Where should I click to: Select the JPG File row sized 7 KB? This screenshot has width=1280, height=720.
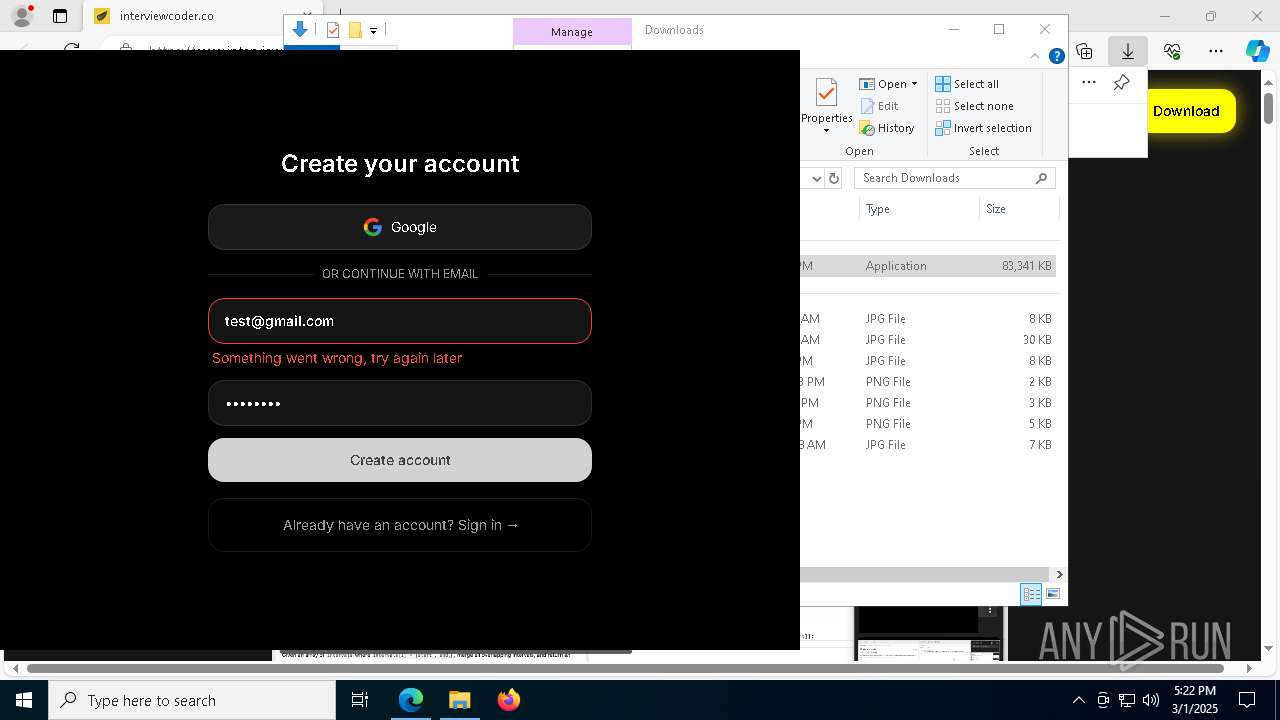click(x=928, y=445)
